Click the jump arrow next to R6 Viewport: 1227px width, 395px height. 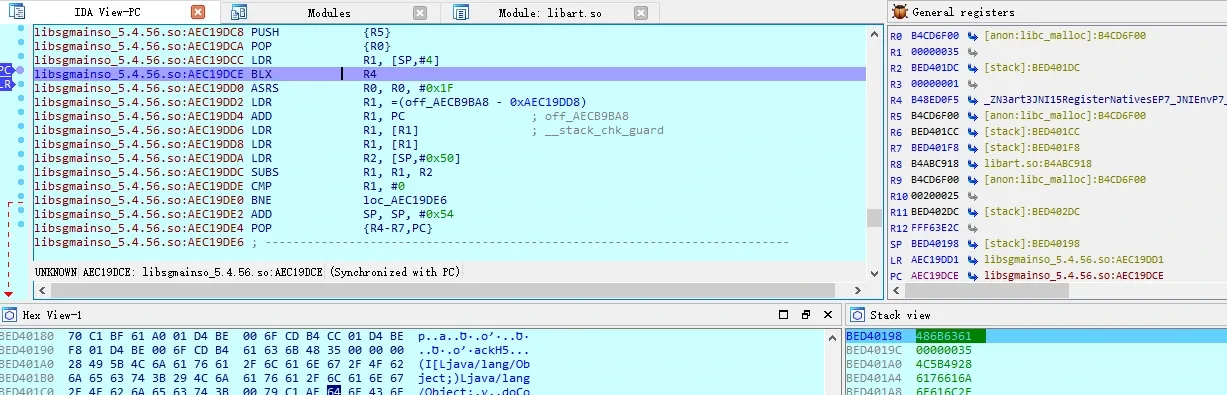point(973,132)
